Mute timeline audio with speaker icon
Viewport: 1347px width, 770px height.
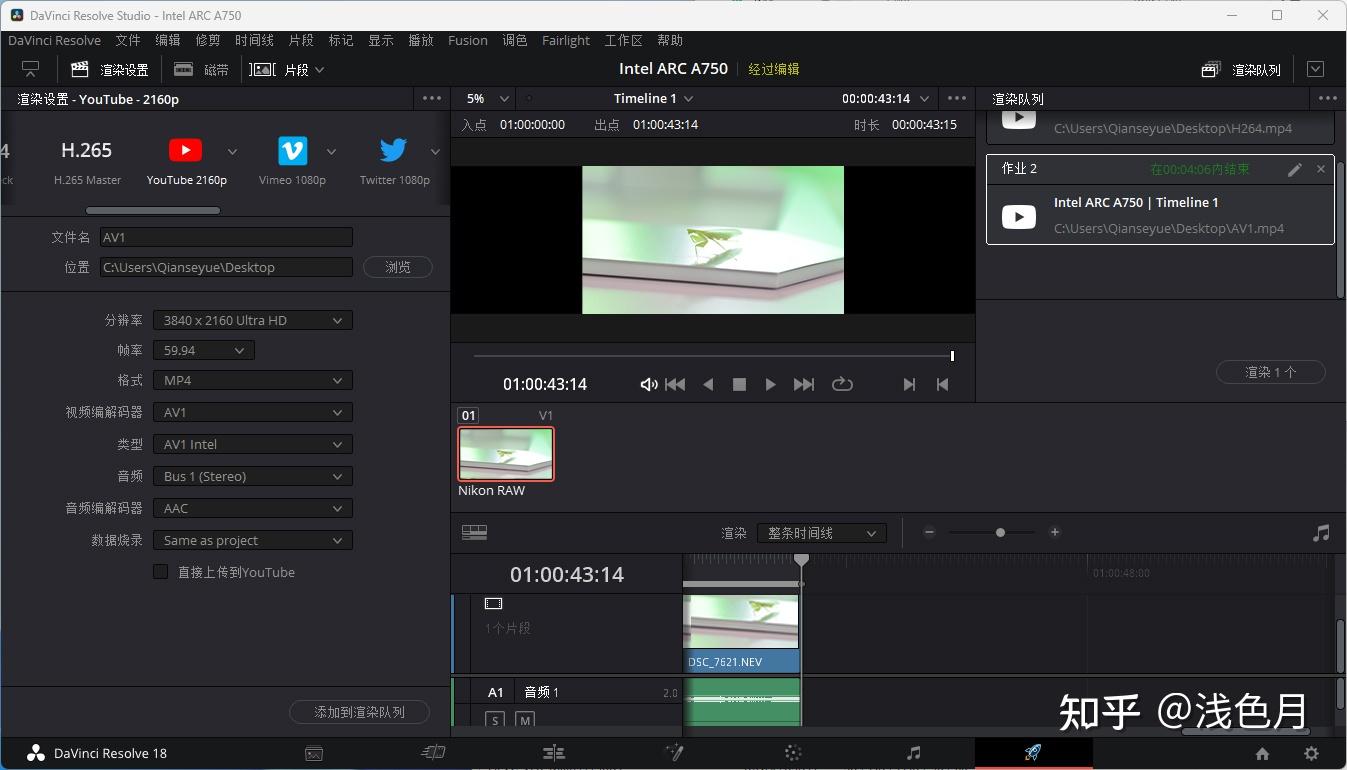tap(648, 383)
